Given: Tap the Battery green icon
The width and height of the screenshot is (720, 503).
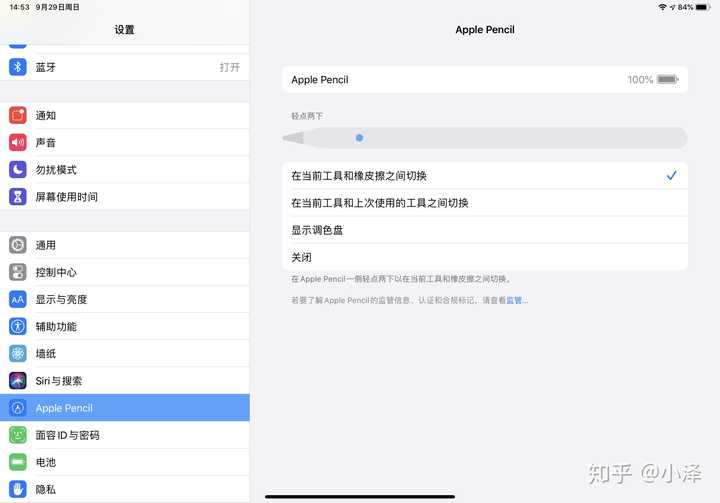Looking at the screenshot, I should [x=17, y=462].
